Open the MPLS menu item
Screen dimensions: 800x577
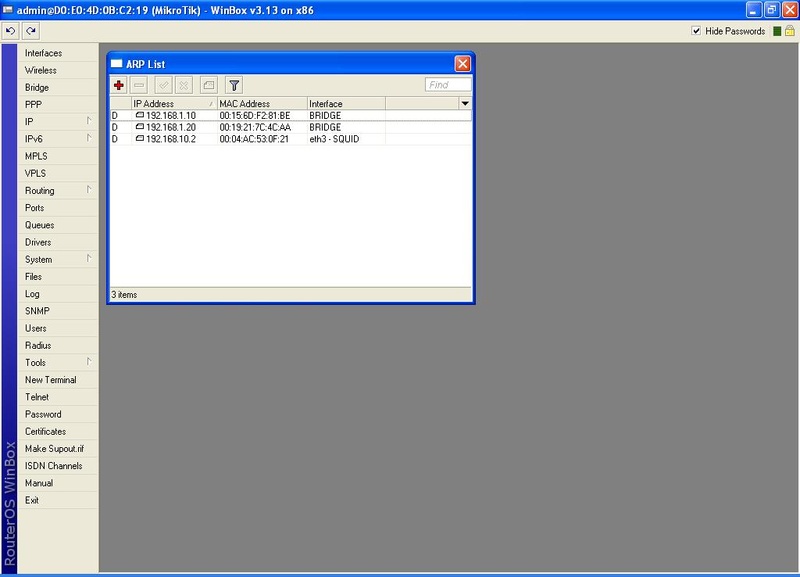coord(58,156)
